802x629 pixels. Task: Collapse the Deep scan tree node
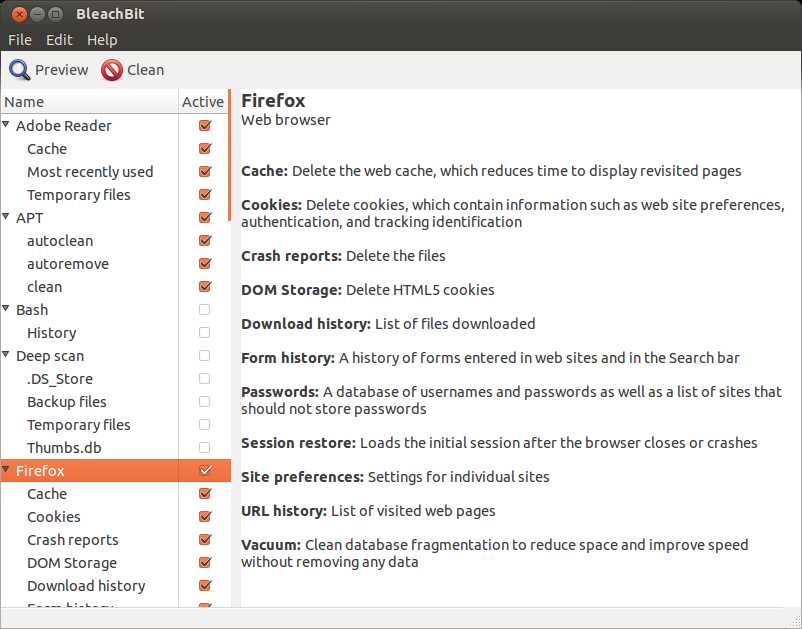6,354
